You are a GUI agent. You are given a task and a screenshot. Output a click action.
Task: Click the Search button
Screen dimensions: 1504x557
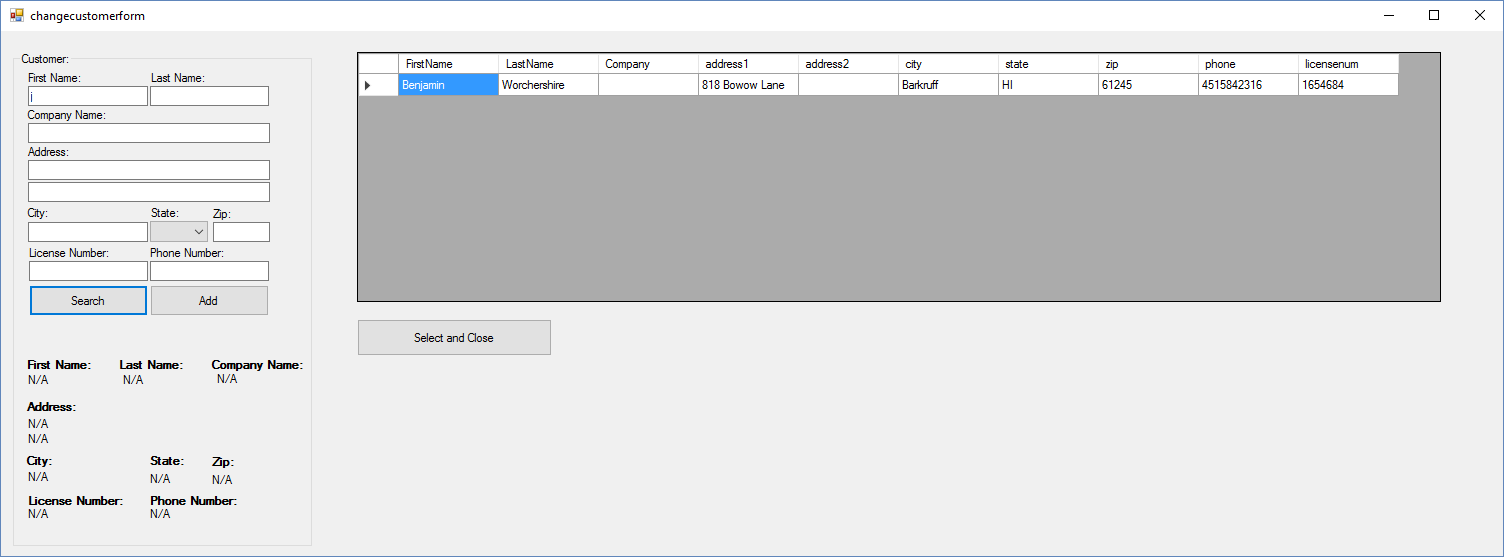point(88,301)
